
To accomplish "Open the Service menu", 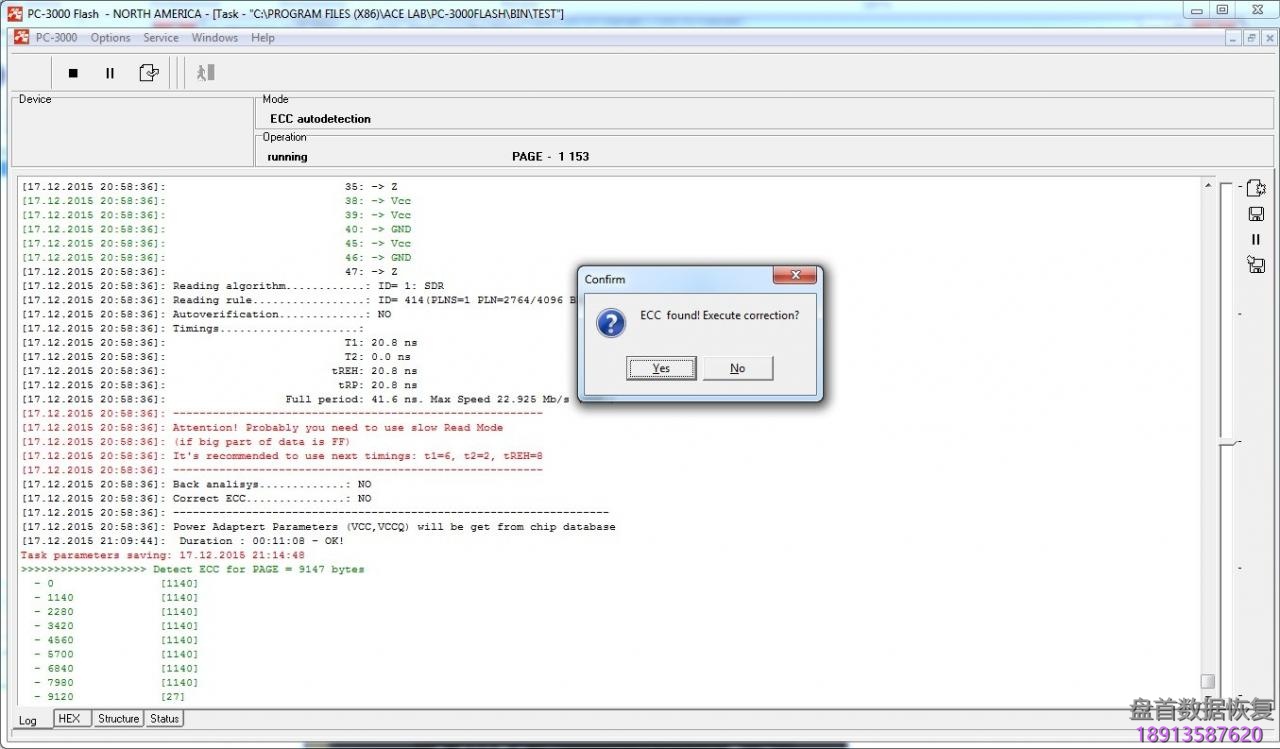I will [160, 38].
